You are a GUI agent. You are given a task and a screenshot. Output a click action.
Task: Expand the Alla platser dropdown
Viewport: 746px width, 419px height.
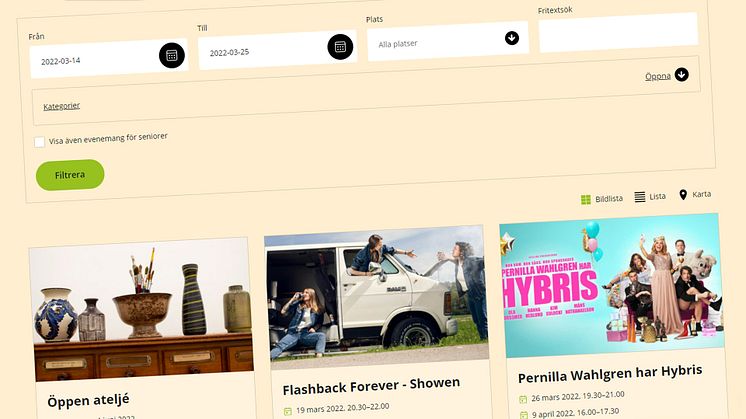[x=511, y=38]
